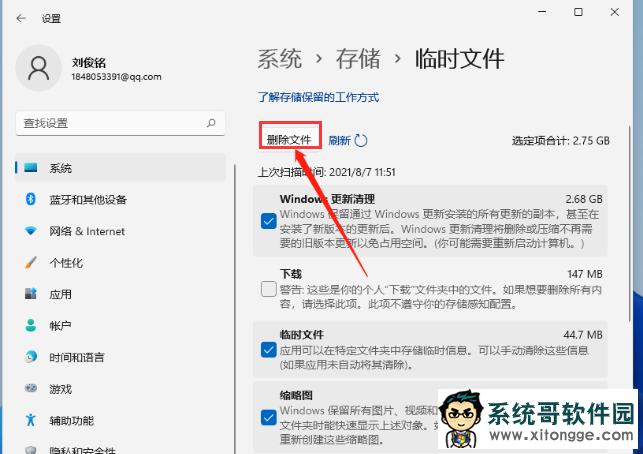Open 帐户 settings
Screen dimensions: 643x454
121,326
